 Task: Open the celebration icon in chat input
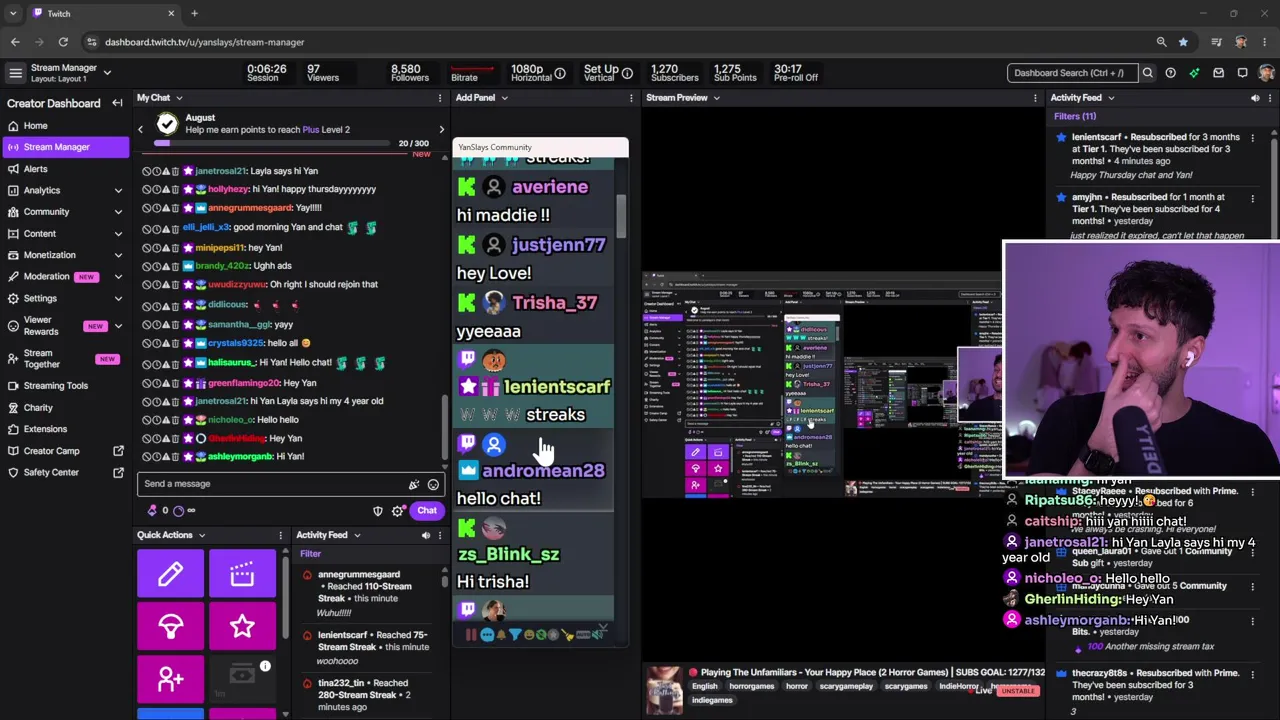413,485
